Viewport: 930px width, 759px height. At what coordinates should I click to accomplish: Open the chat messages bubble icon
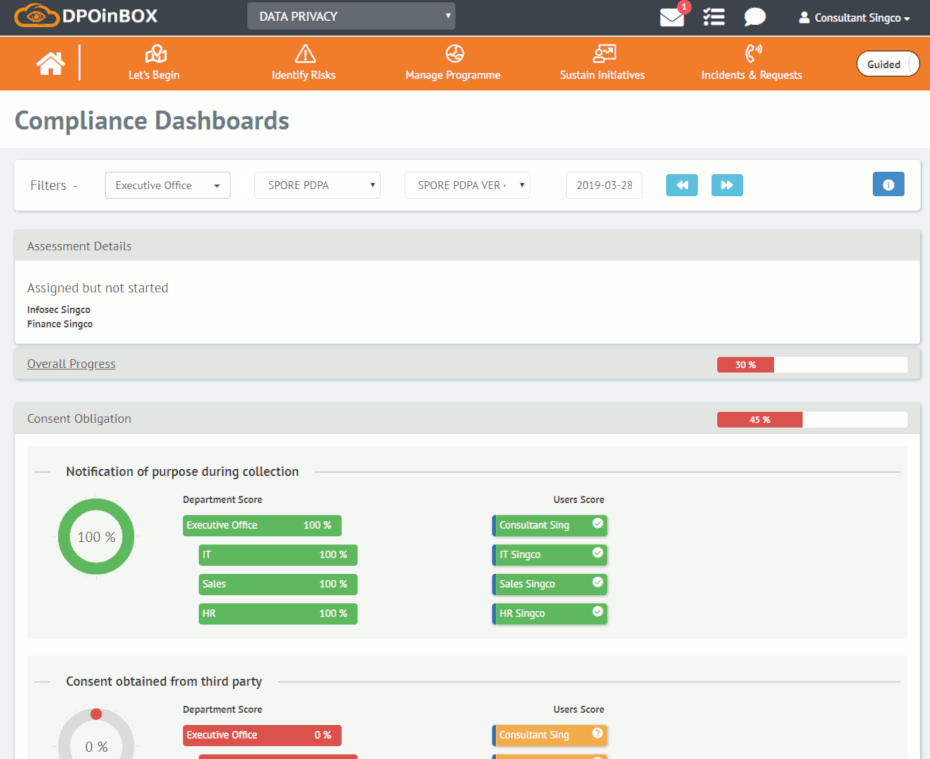click(755, 17)
